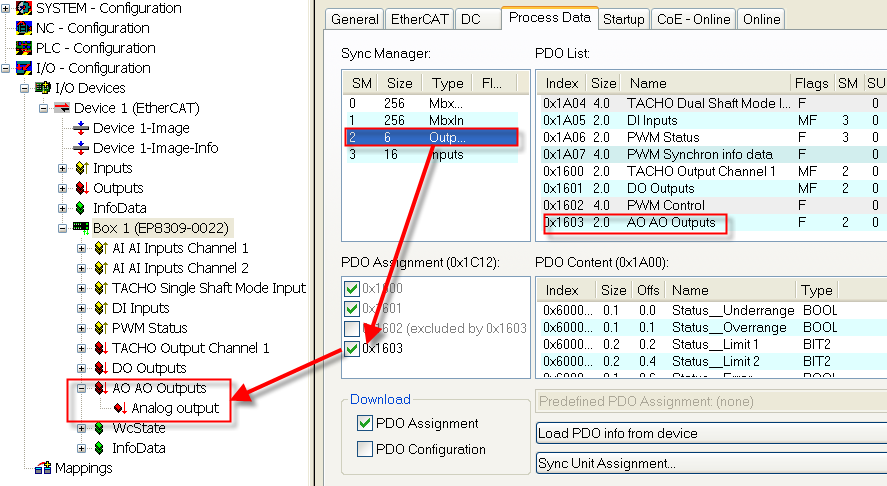Collapse the Device 1 (EtherCAT) node
Image resolution: width=887 pixels, height=486 pixels.
point(44,108)
